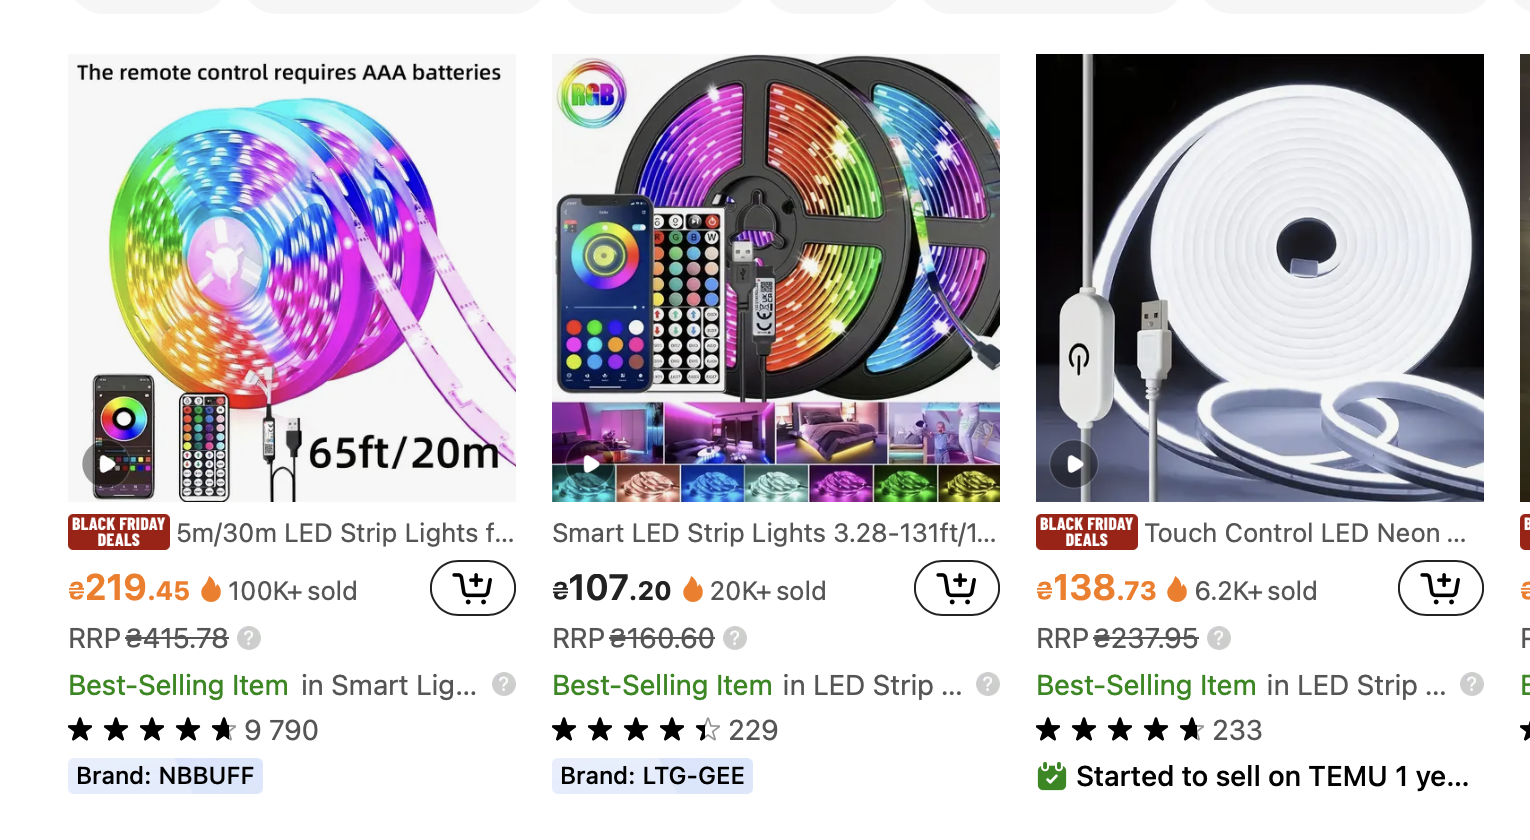
Task: Open the 5m/30m LED Strip Lights title
Action: [x=345, y=533]
